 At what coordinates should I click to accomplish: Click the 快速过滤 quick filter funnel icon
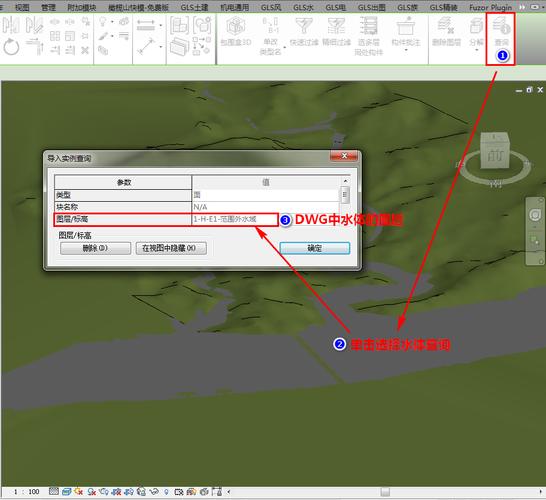pos(304,26)
